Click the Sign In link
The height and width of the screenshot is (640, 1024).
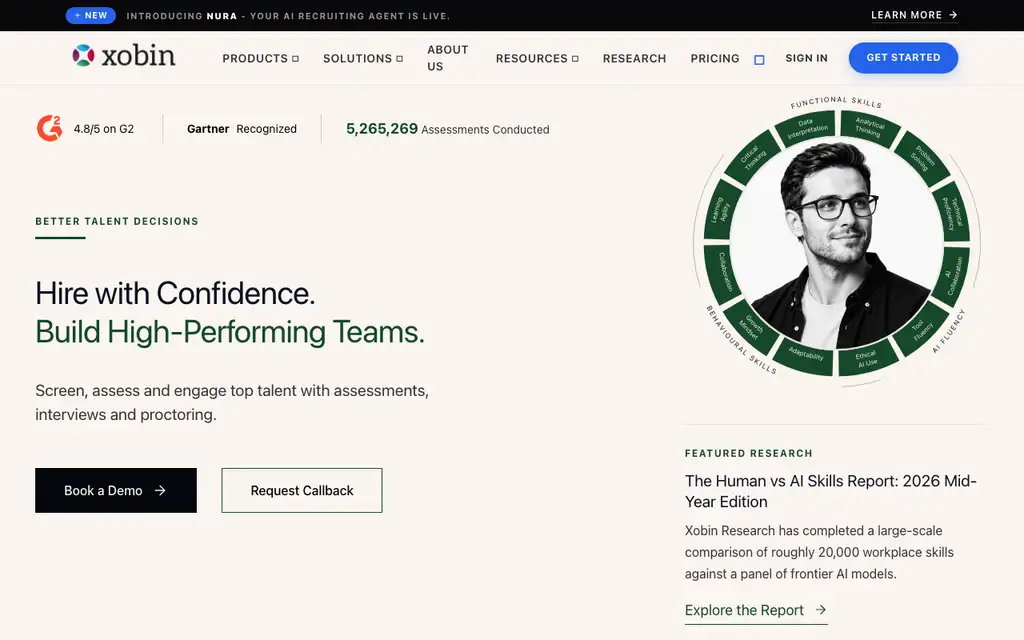pyautogui.click(x=806, y=58)
